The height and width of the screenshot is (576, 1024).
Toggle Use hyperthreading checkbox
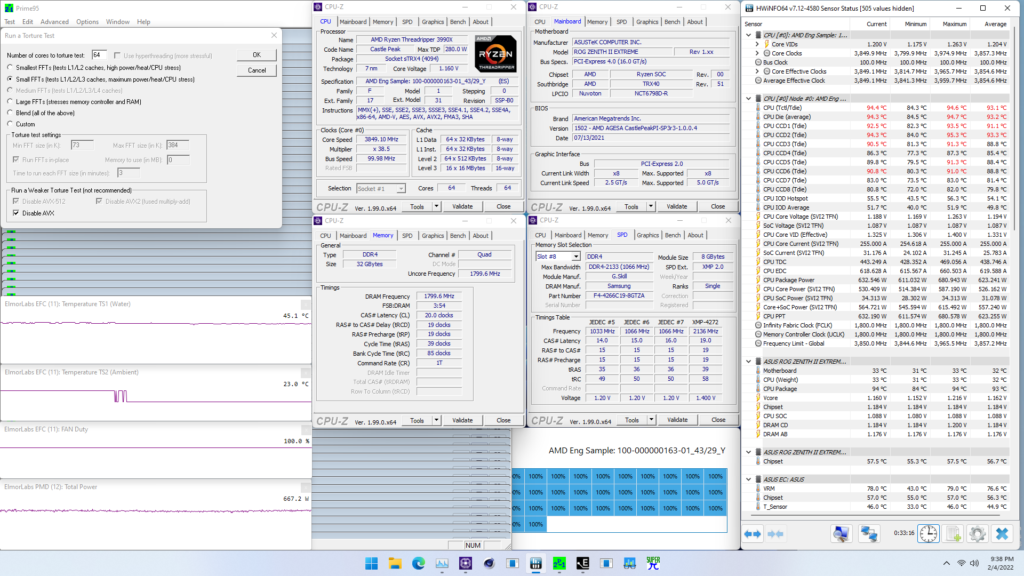pyautogui.click(x=117, y=56)
